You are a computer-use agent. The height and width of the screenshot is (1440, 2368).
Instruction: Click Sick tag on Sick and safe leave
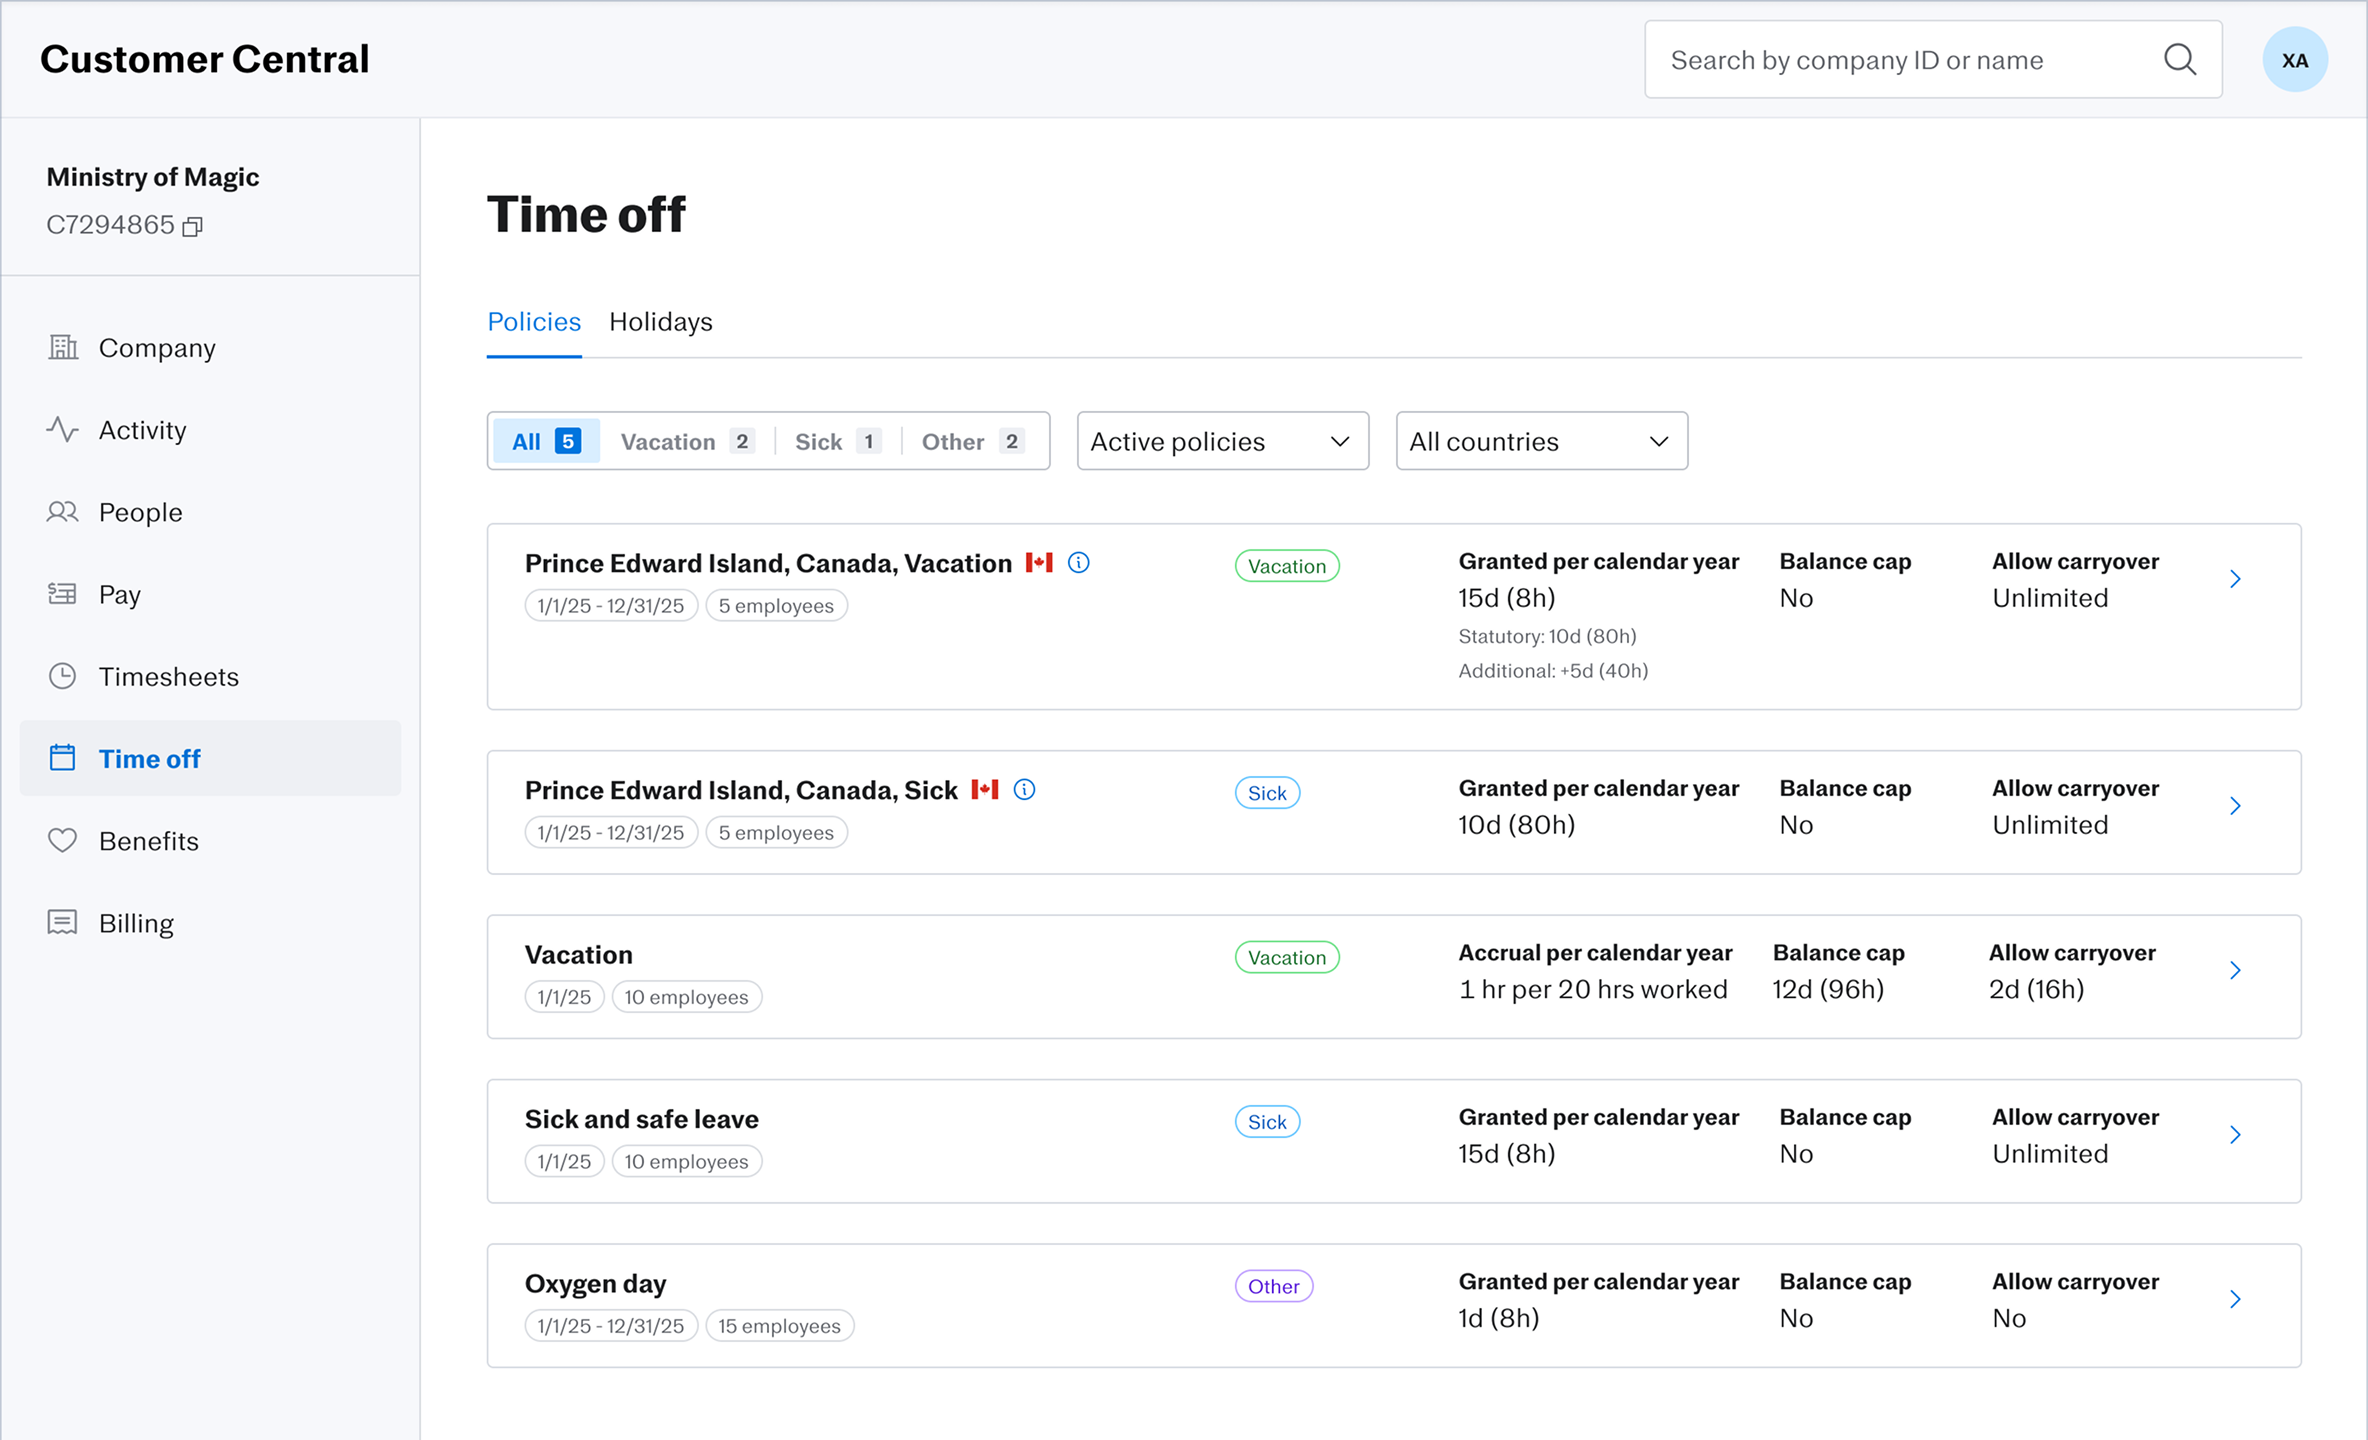point(1267,1122)
